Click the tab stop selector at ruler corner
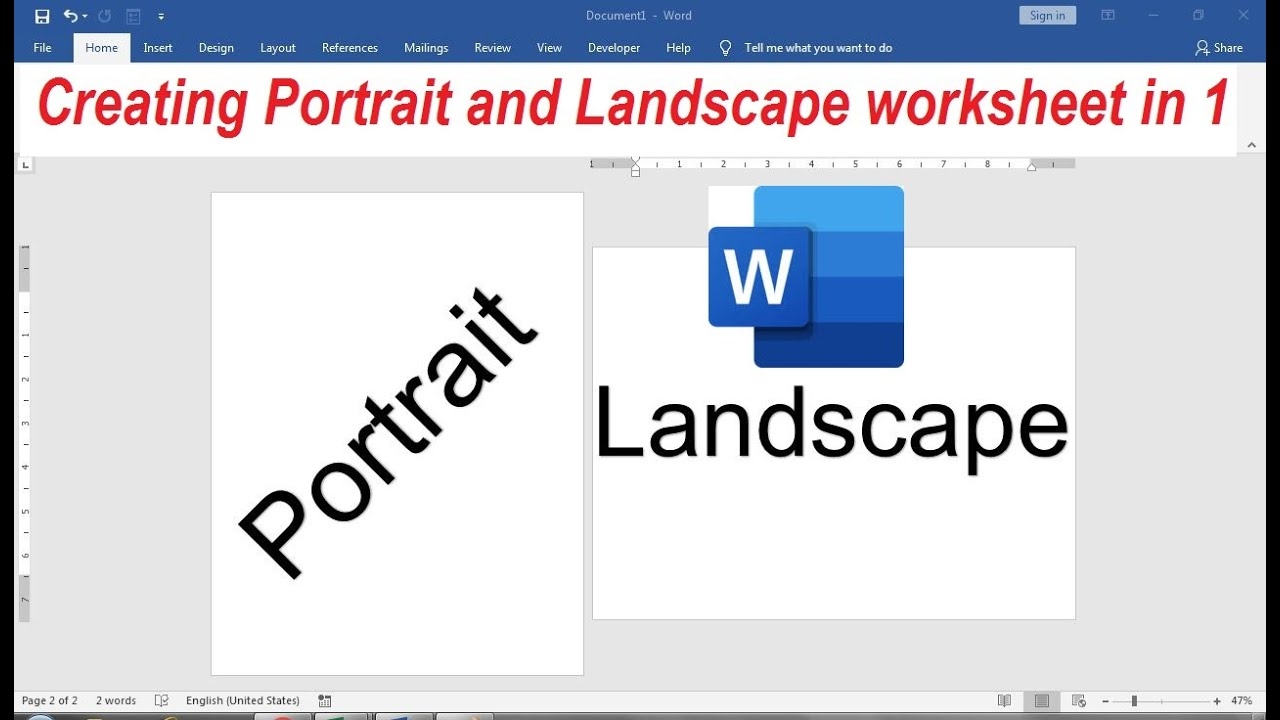The width and height of the screenshot is (1280, 720). click(x=25, y=163)
